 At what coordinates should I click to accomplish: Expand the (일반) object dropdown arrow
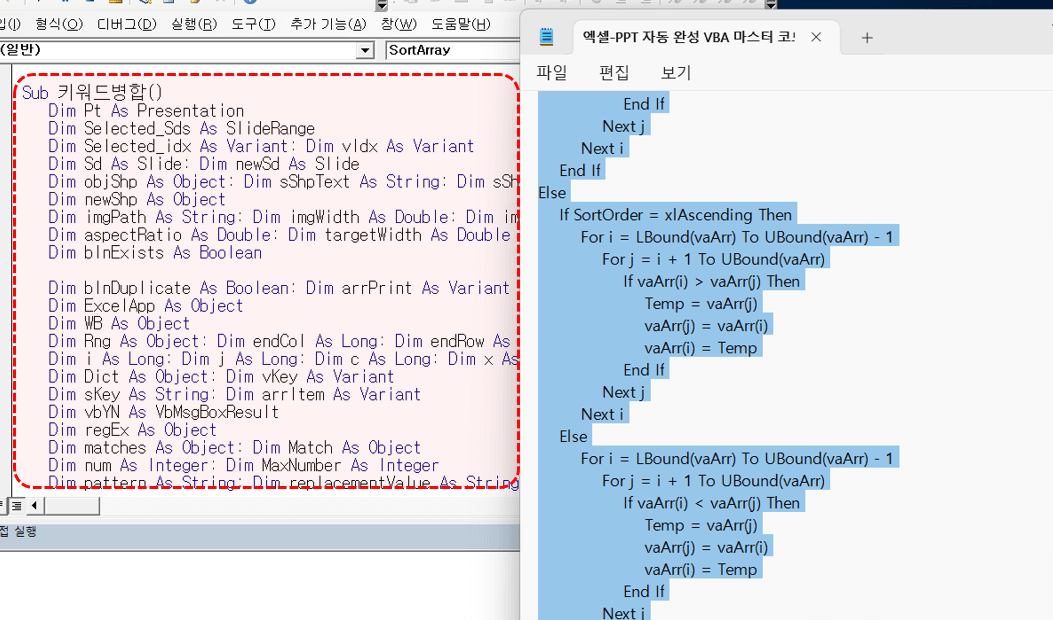coord(365,50)
